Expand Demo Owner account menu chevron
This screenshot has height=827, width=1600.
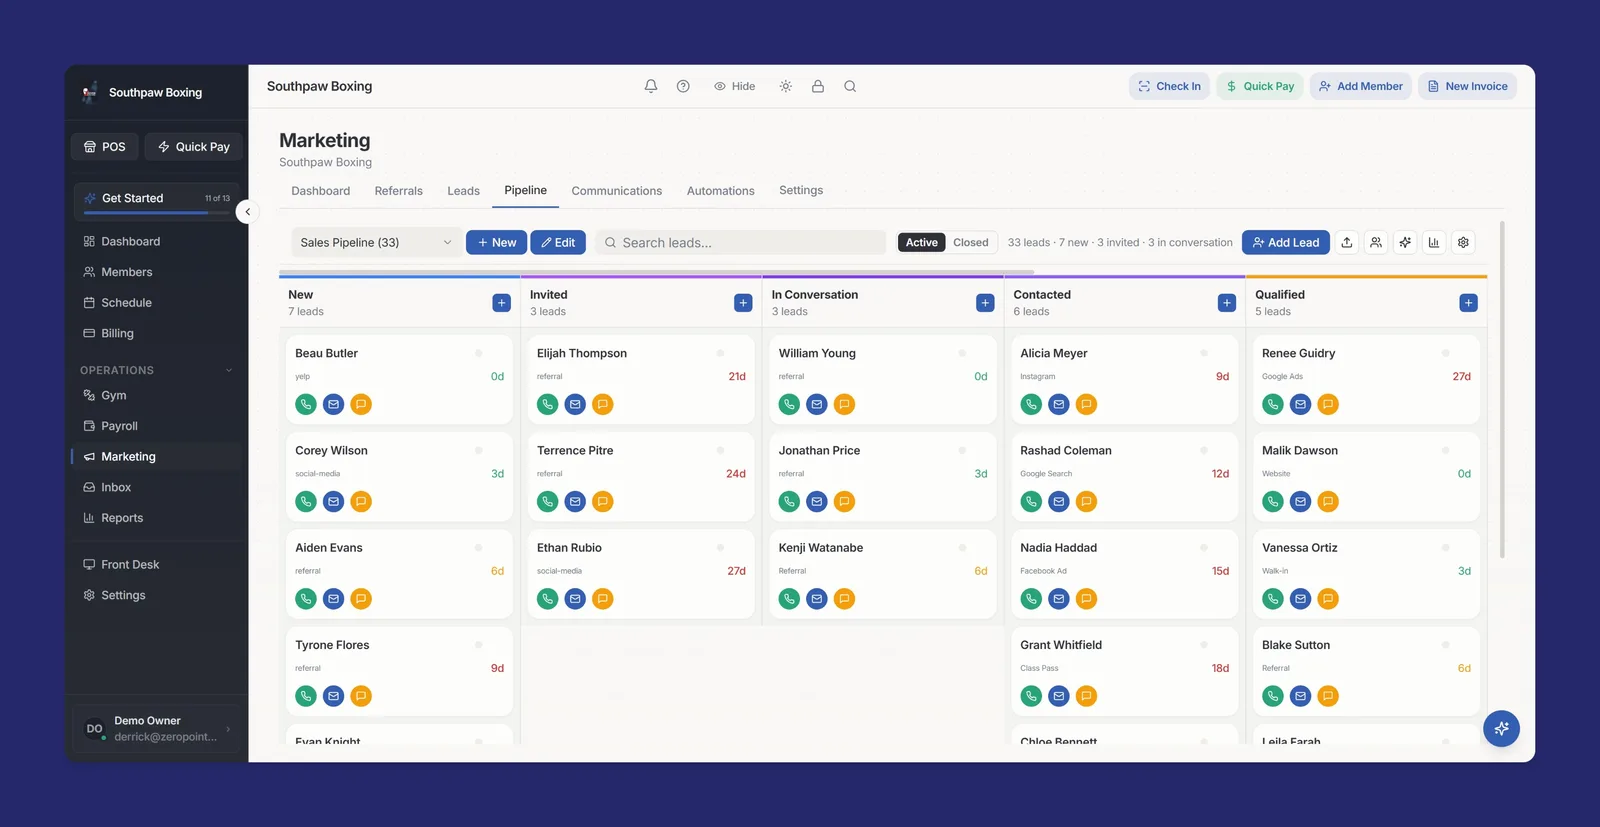228,729
